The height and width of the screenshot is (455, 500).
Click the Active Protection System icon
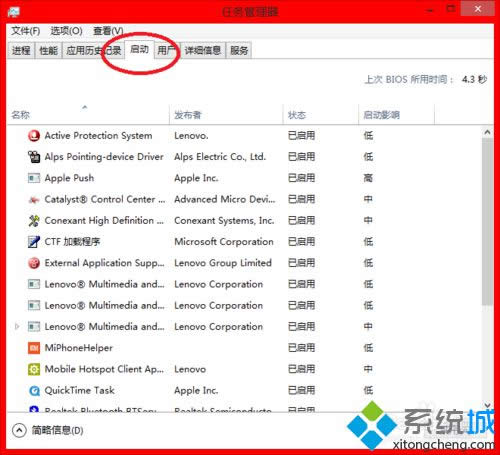tap(34, 136)
